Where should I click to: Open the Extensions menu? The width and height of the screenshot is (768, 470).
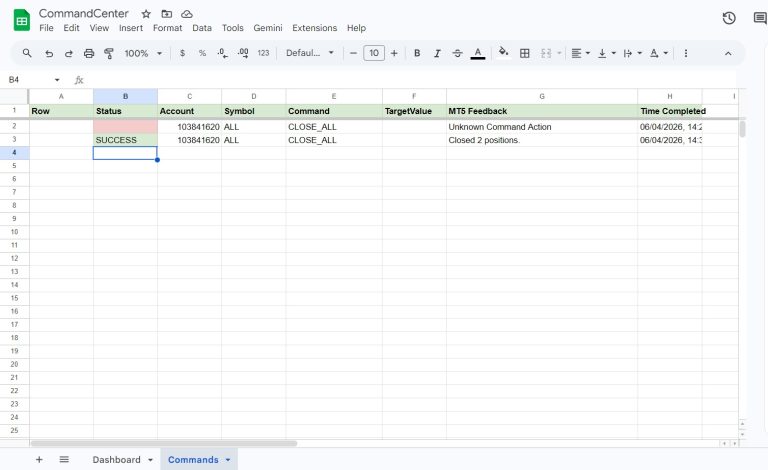click(314, 28)
